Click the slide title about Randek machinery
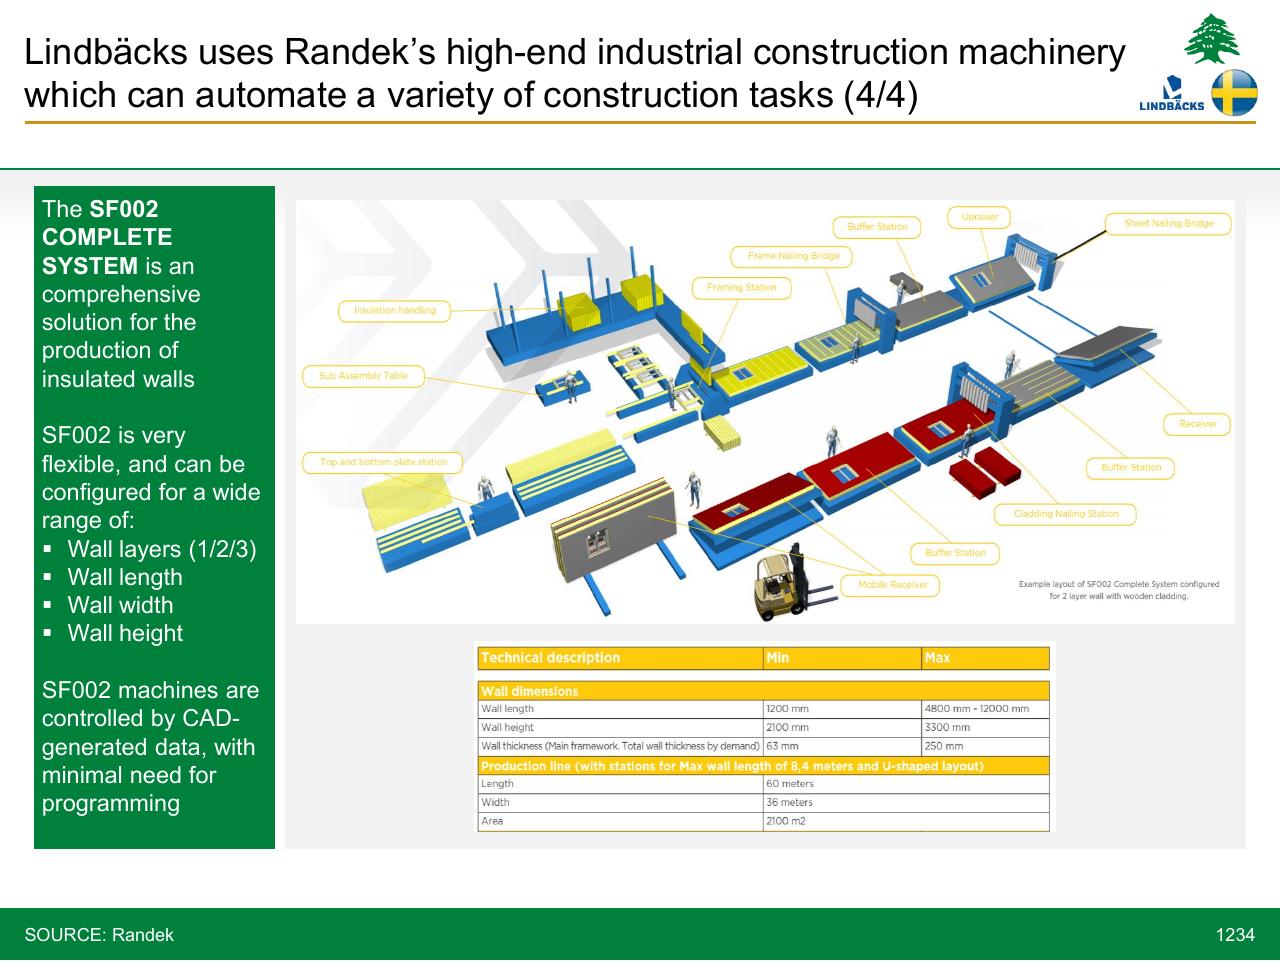This screenshot has width=1280, height=961. [x=575, y=73]
